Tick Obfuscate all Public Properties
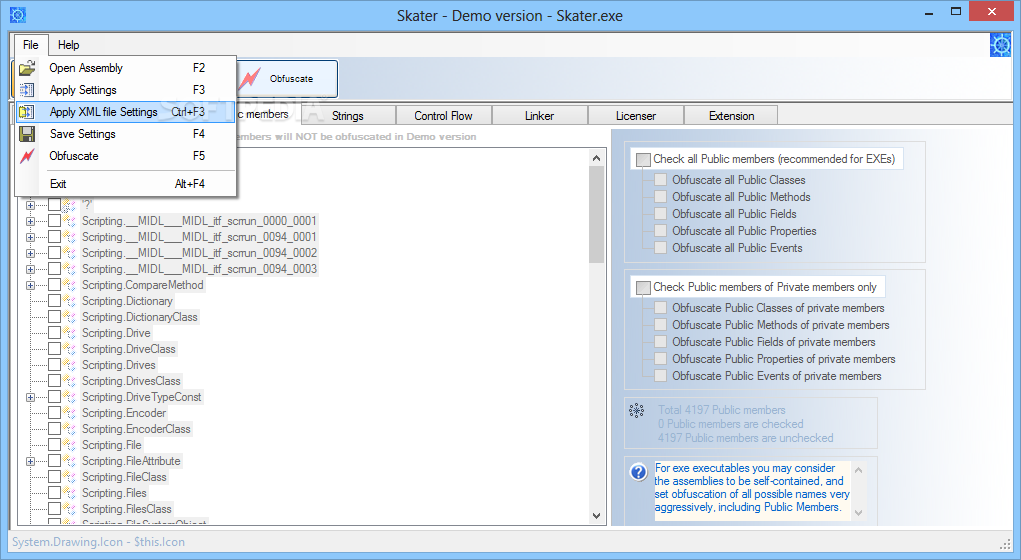 (x=660, y=231)
